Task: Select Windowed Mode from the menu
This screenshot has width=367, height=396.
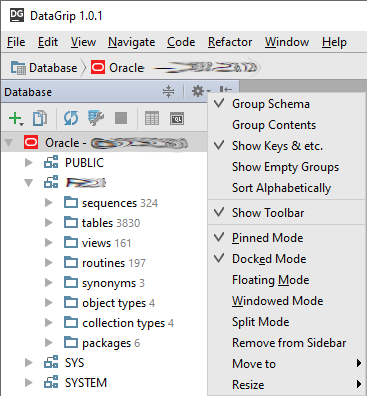Action: coord(287,301)
